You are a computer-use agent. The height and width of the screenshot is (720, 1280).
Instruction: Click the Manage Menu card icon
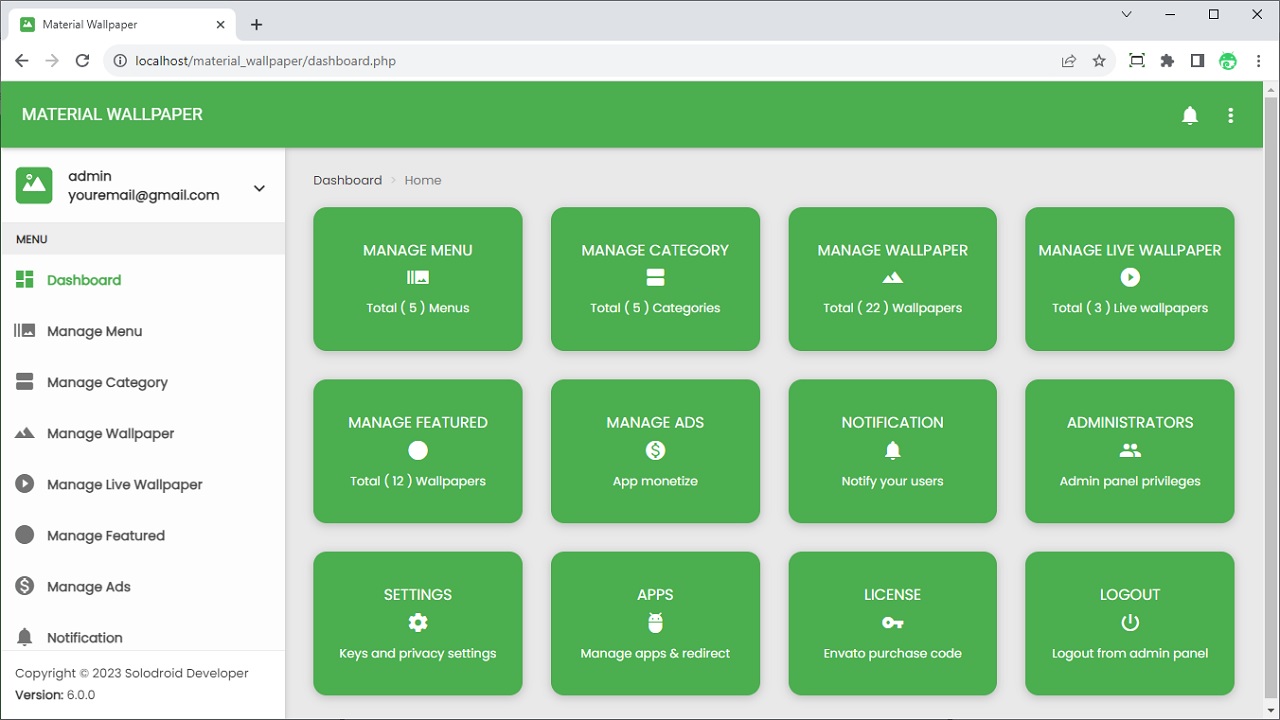pyautogui.click(x=418, y=278)
